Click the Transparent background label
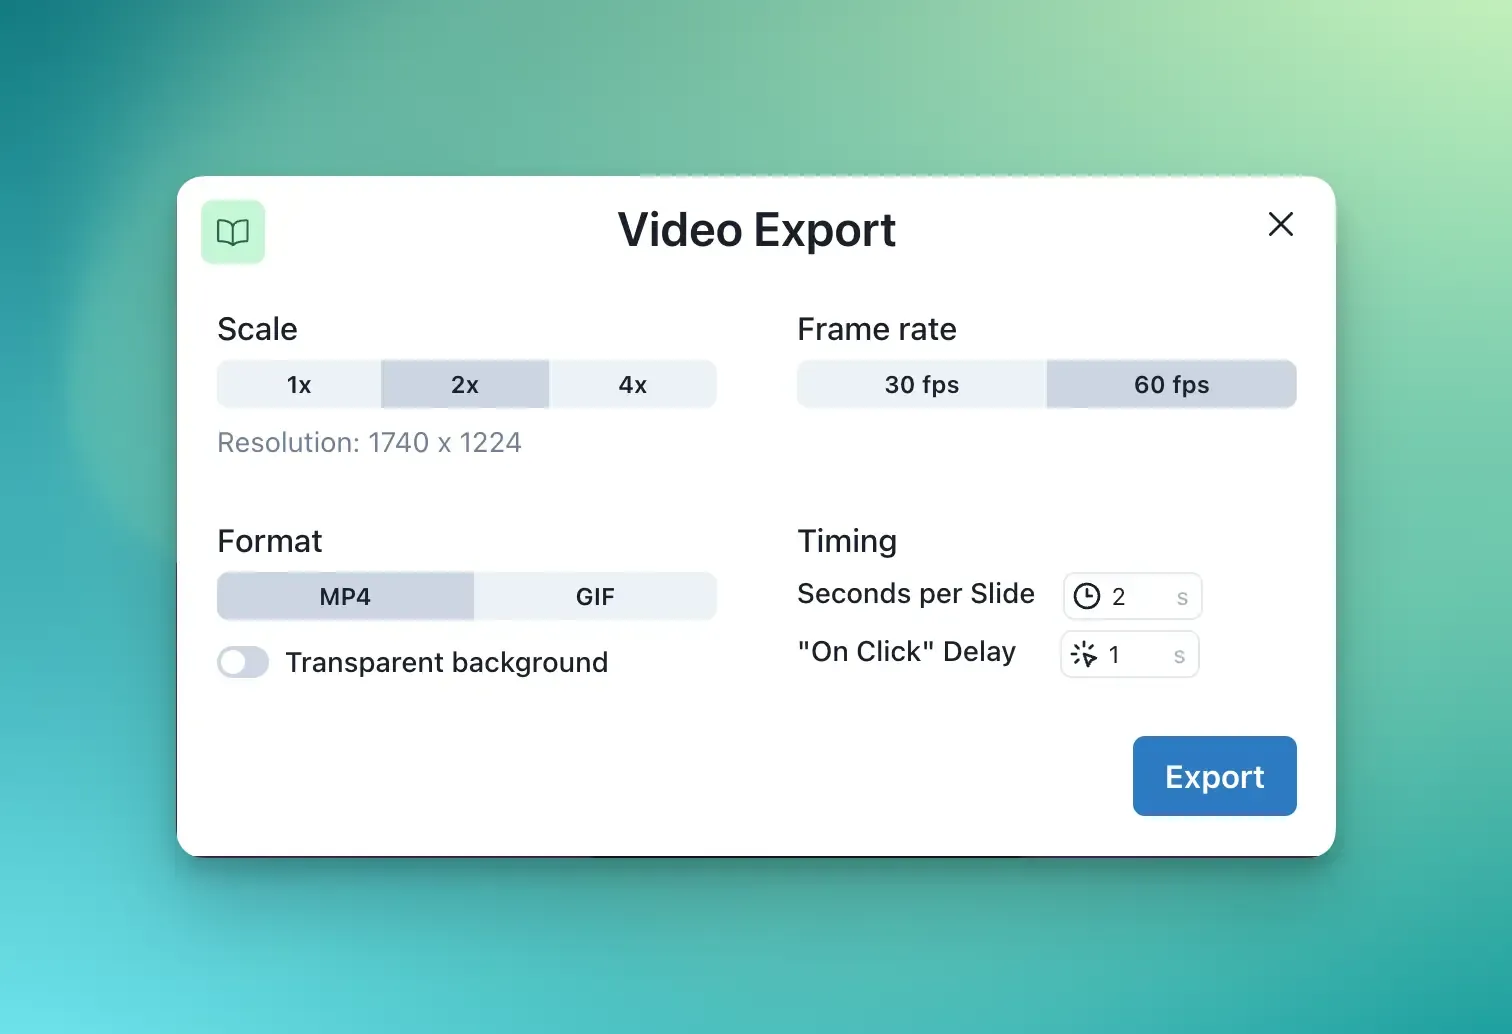The width and height of the screenshot is (1512, 1034). (x=447, y=662)
